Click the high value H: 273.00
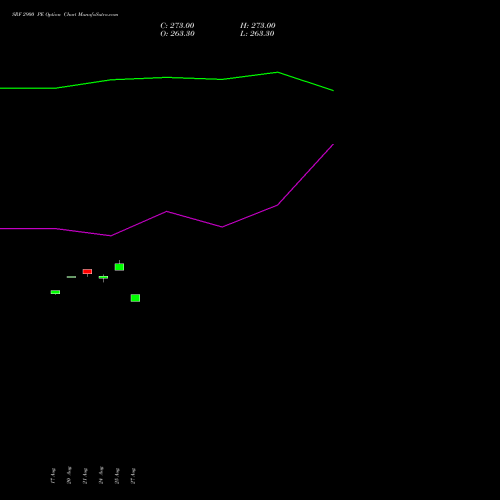The height and width of the screenshot is (500, 500). [258, 26]
